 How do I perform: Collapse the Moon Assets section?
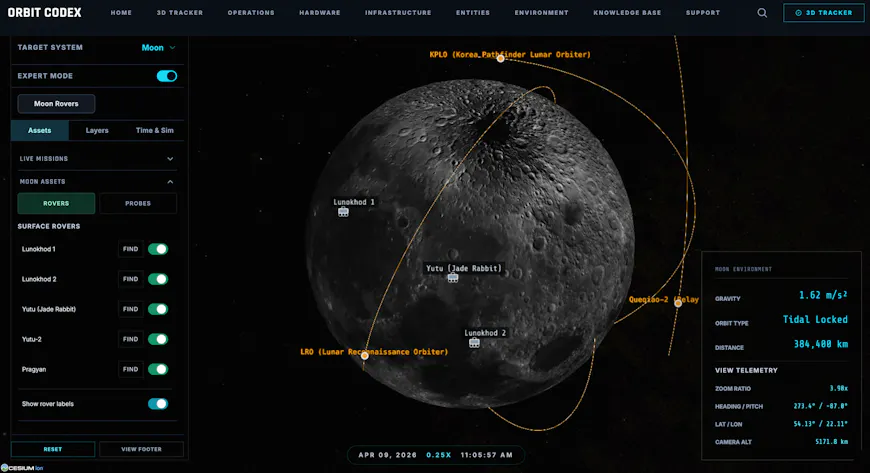(x=97, y=182)
